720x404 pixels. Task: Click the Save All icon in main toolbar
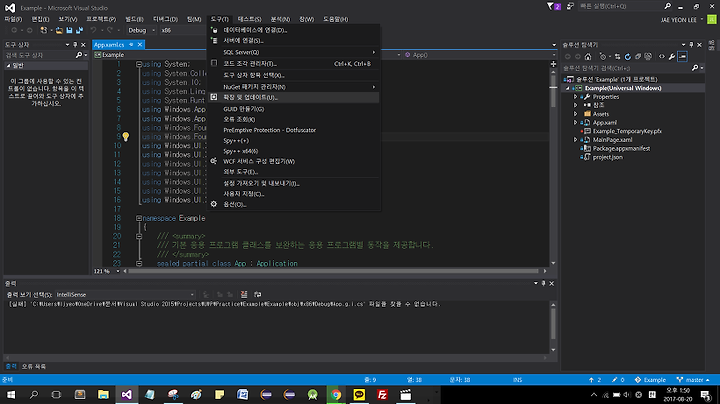[x=79, y=30]
